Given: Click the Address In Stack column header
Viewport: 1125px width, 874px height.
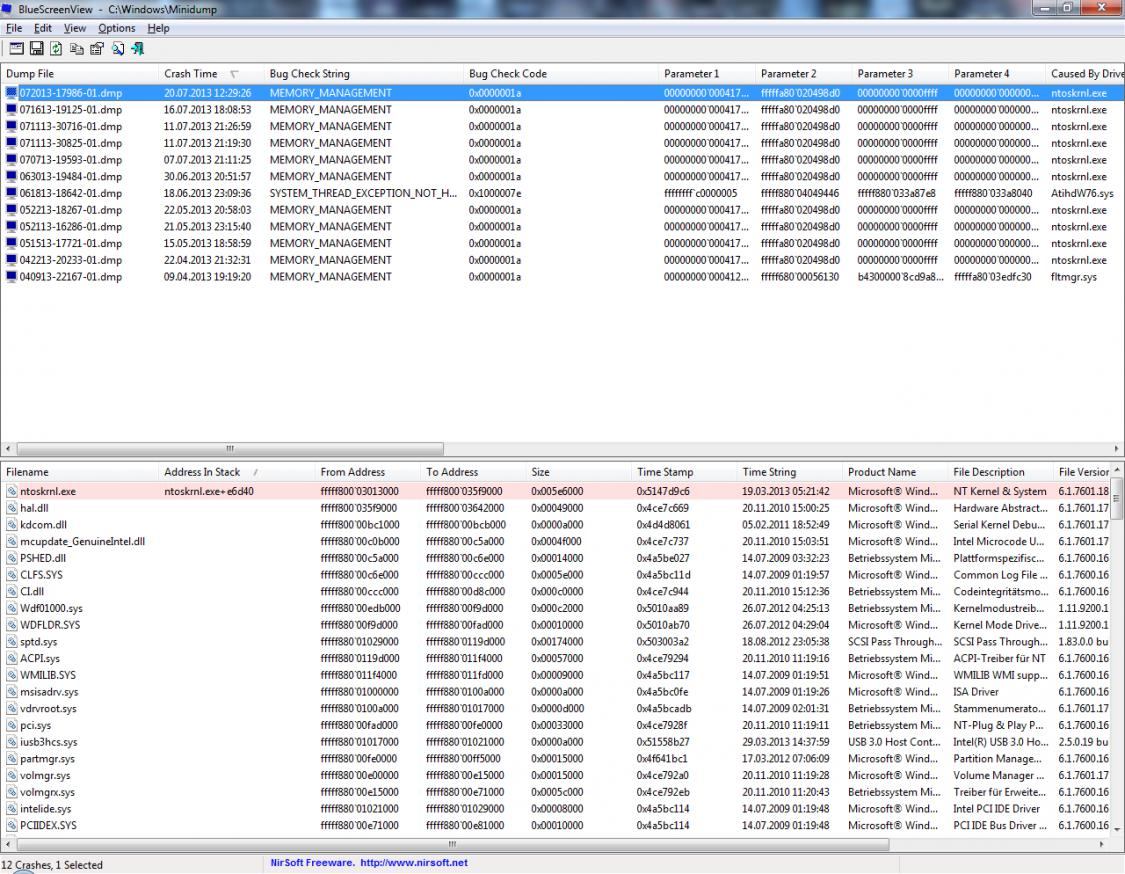Looking at the screenshot, I should (236, 471).
